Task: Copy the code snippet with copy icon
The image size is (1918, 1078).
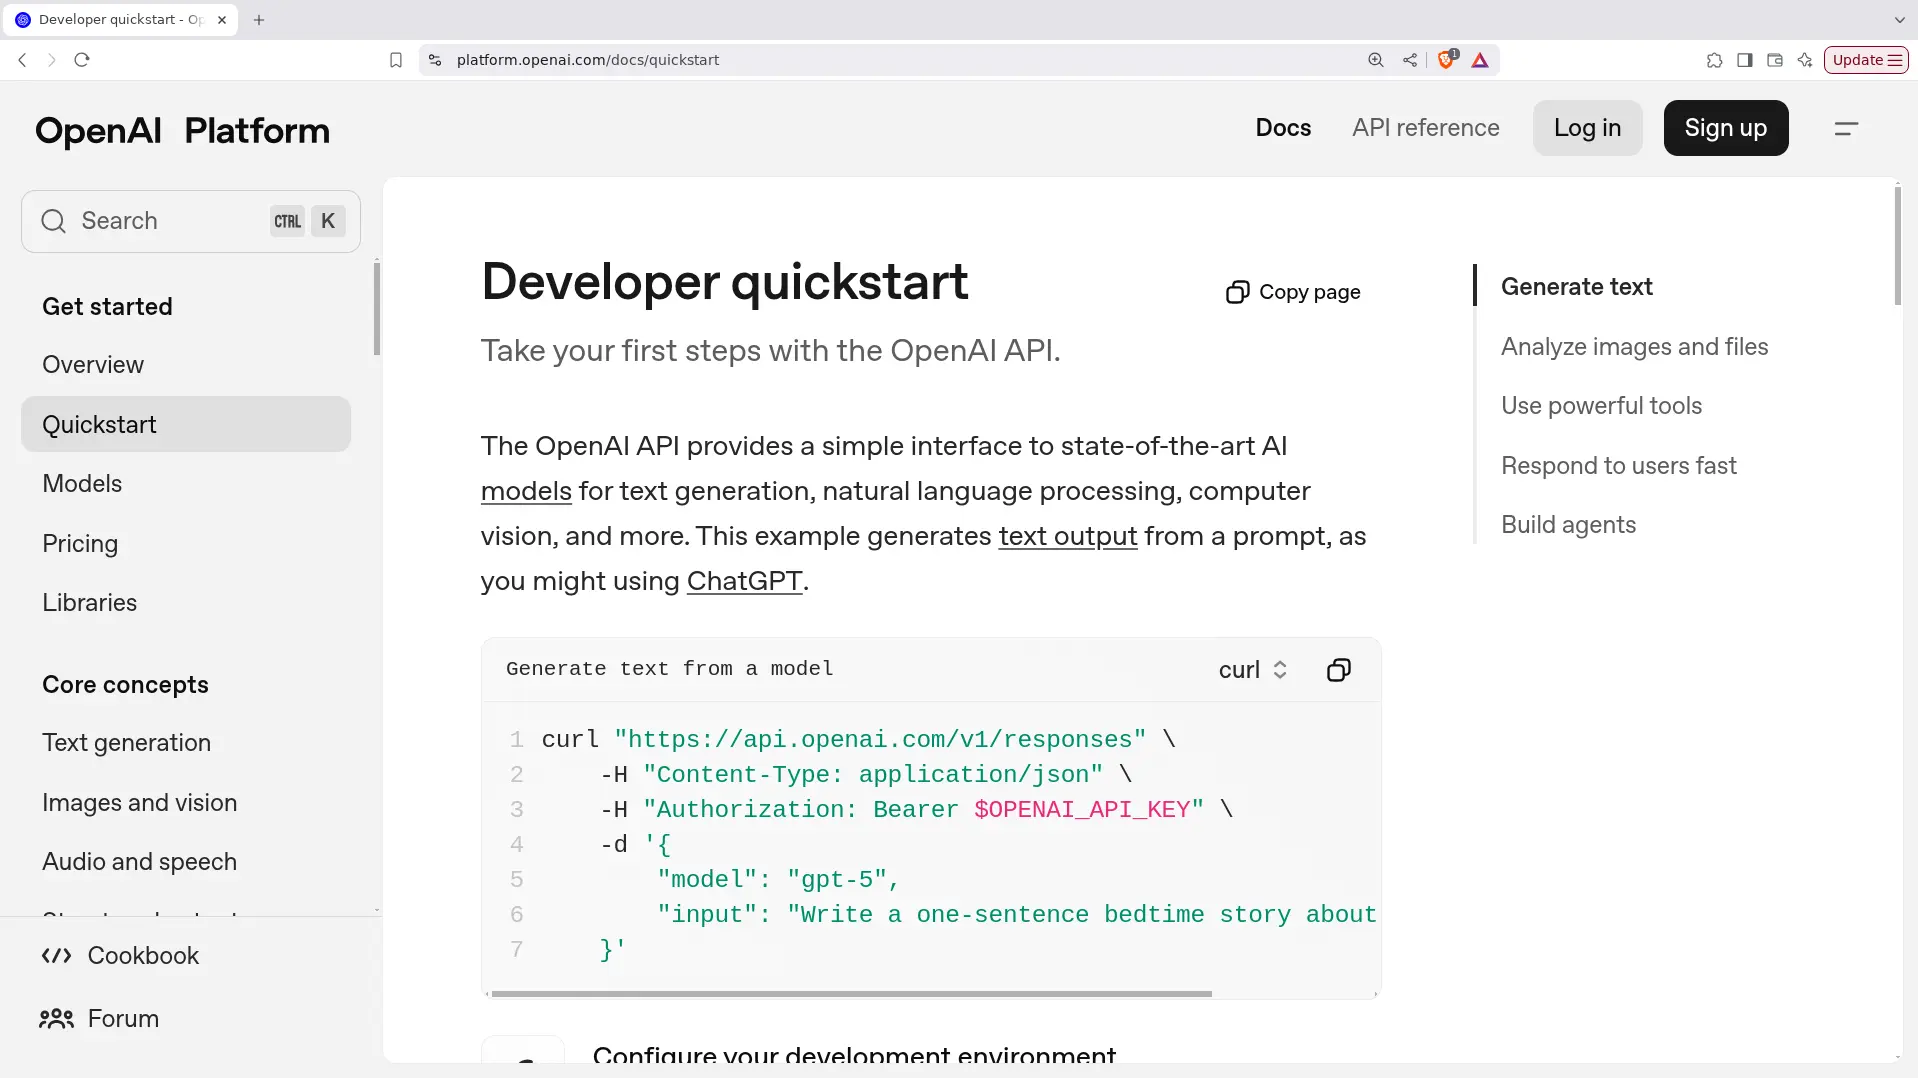Action: coord(1338,669)
